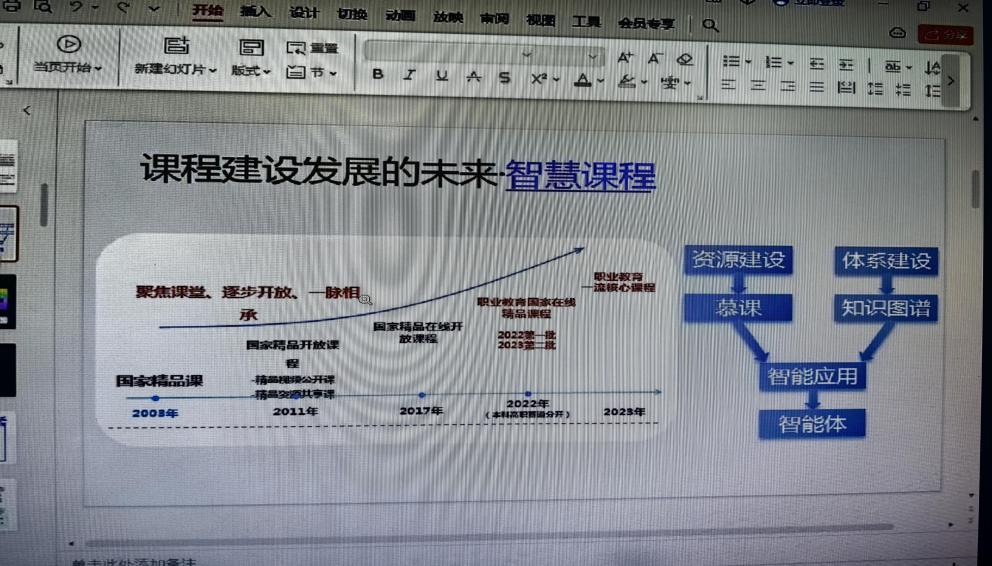Screen dimensions: 992x566
Task: Click the 智慧课程 hyperlink in title
Action: coord(580,176)
